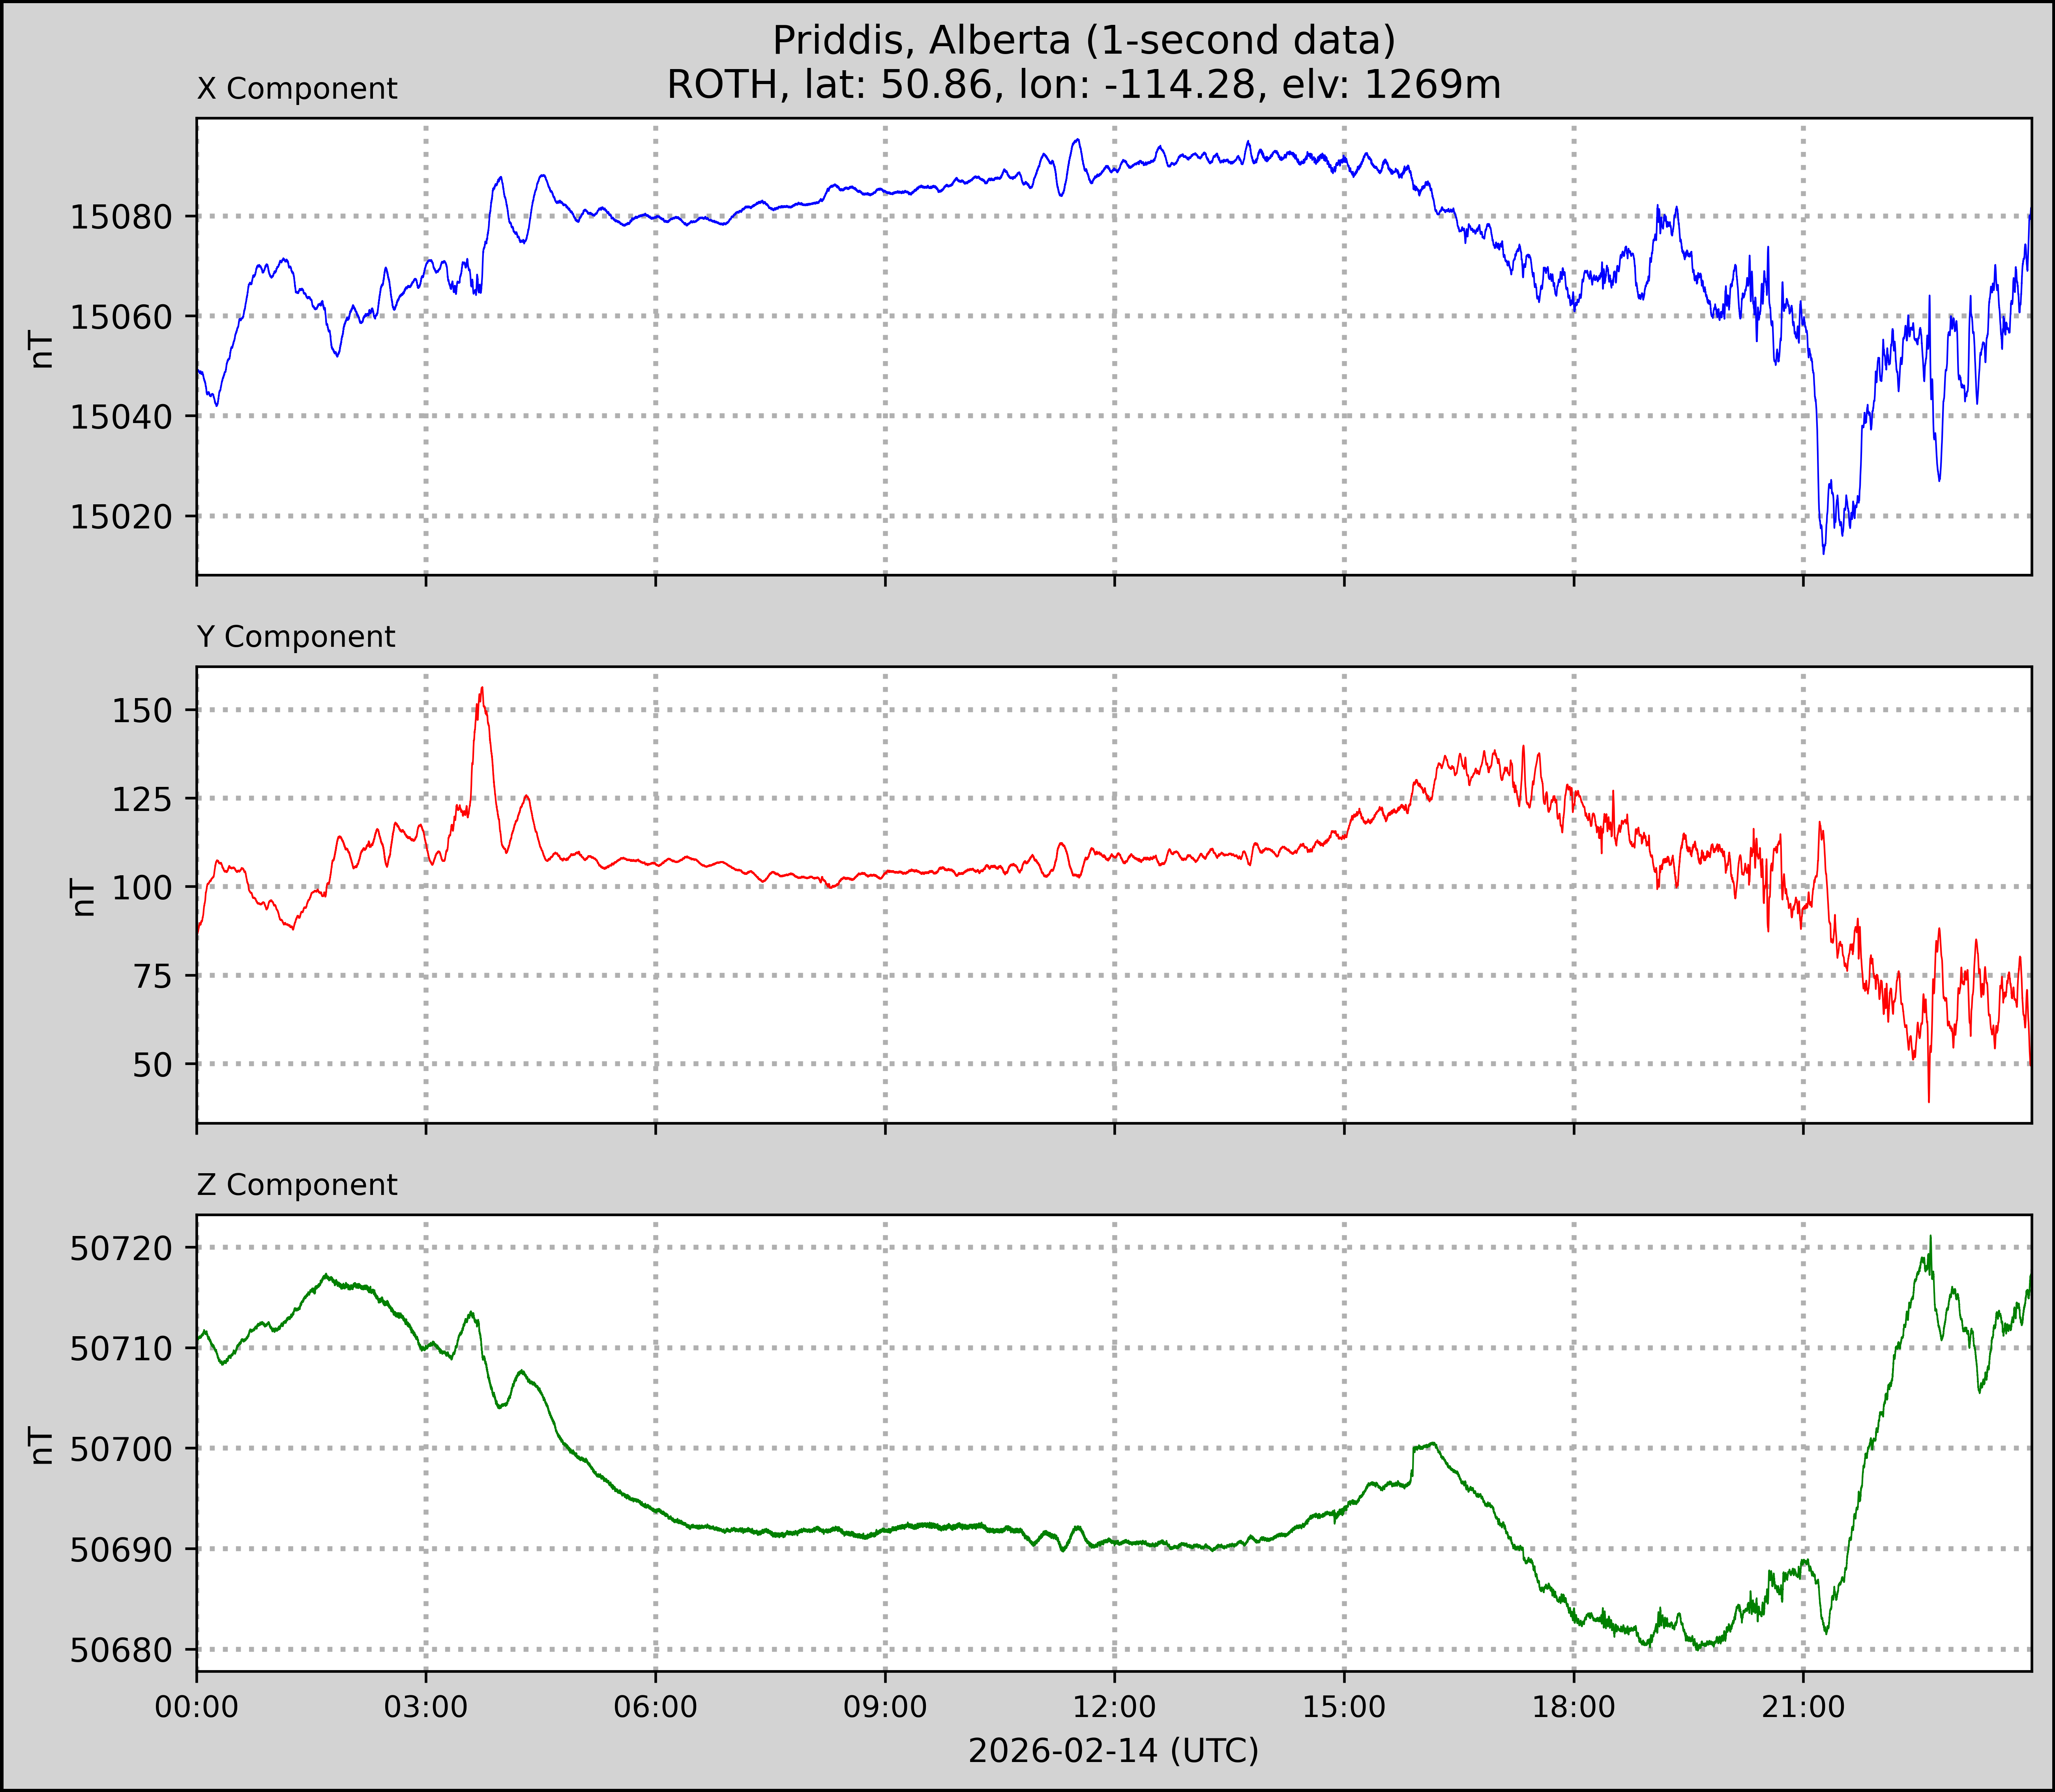The width and height of the screenshot is (2055, 1792).
Task: Click the 00:00 time tick label
Action: click(197, 1707)
